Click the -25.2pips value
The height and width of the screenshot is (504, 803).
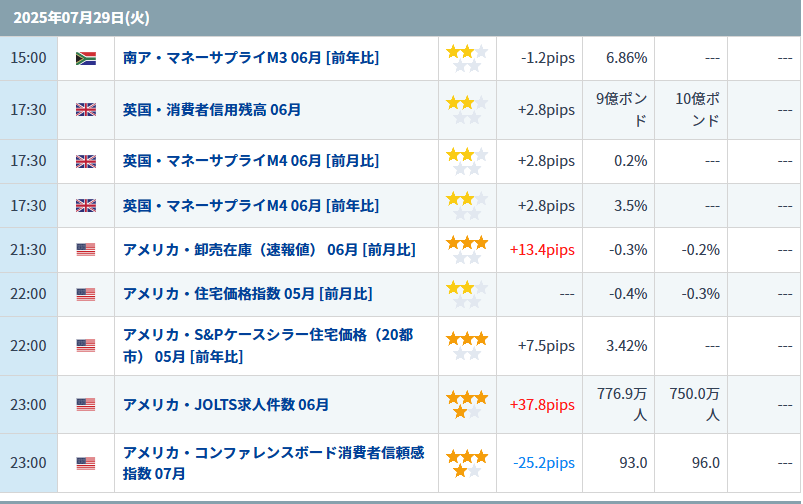pos(544,463)
